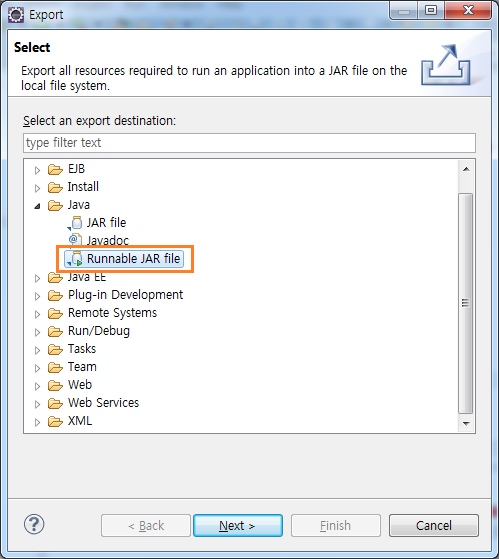Select the Remote Systems tree item
499x559 pixels.
(x=112, y=313)
